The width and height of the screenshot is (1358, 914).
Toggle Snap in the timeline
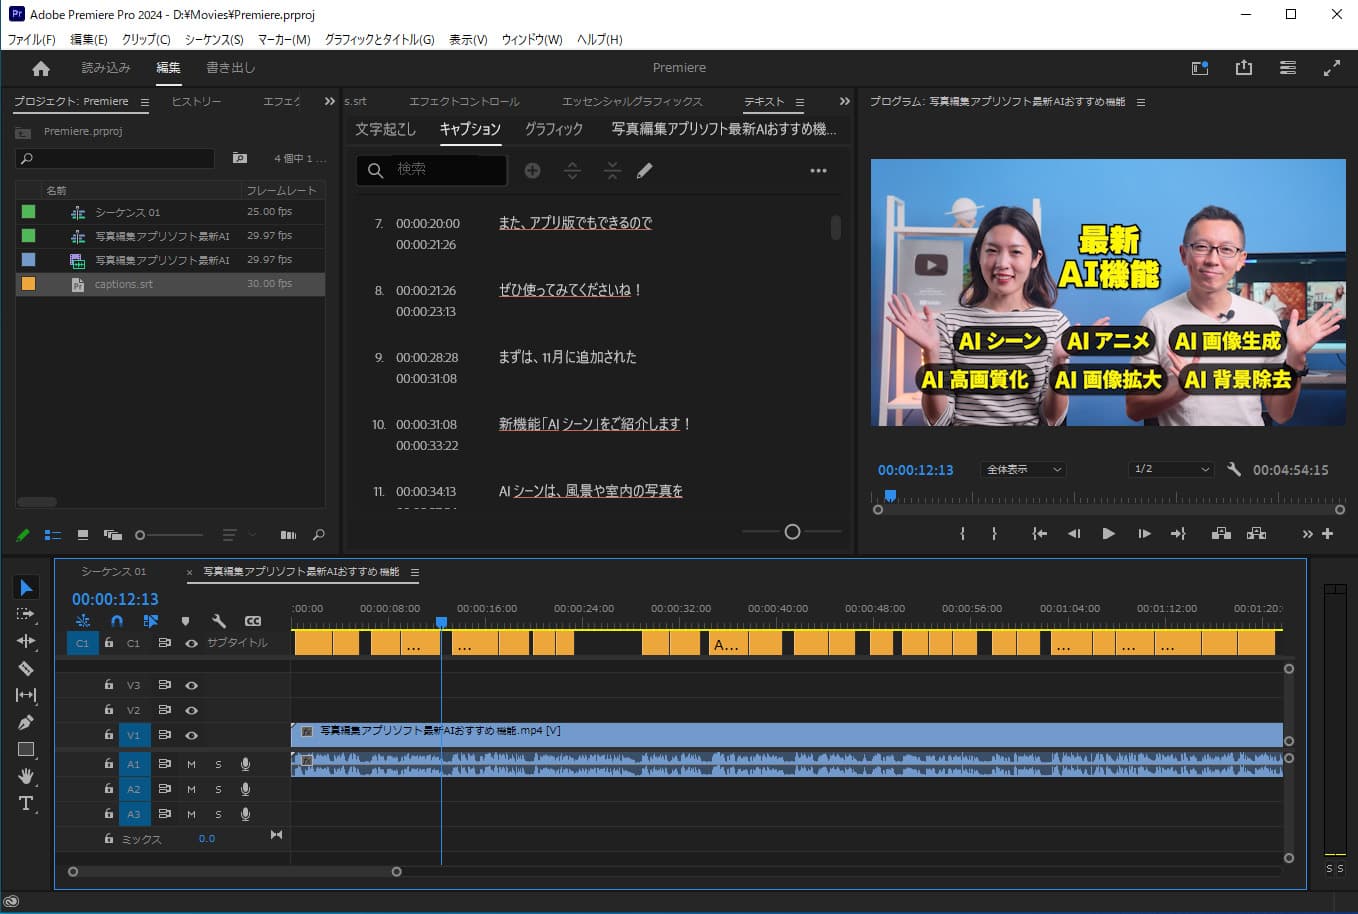116,621
